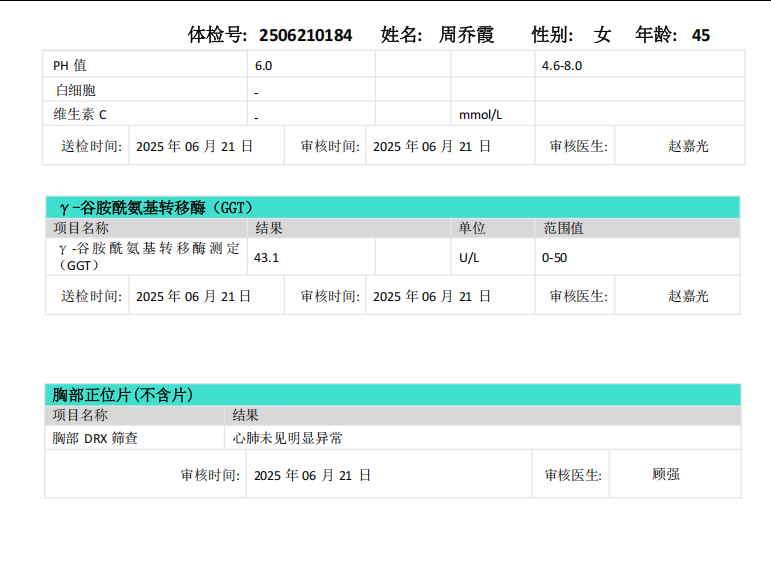The height and width of the screenshot is (576, 771).
Task: Click the gender value 女
Action: click(602, 35)
